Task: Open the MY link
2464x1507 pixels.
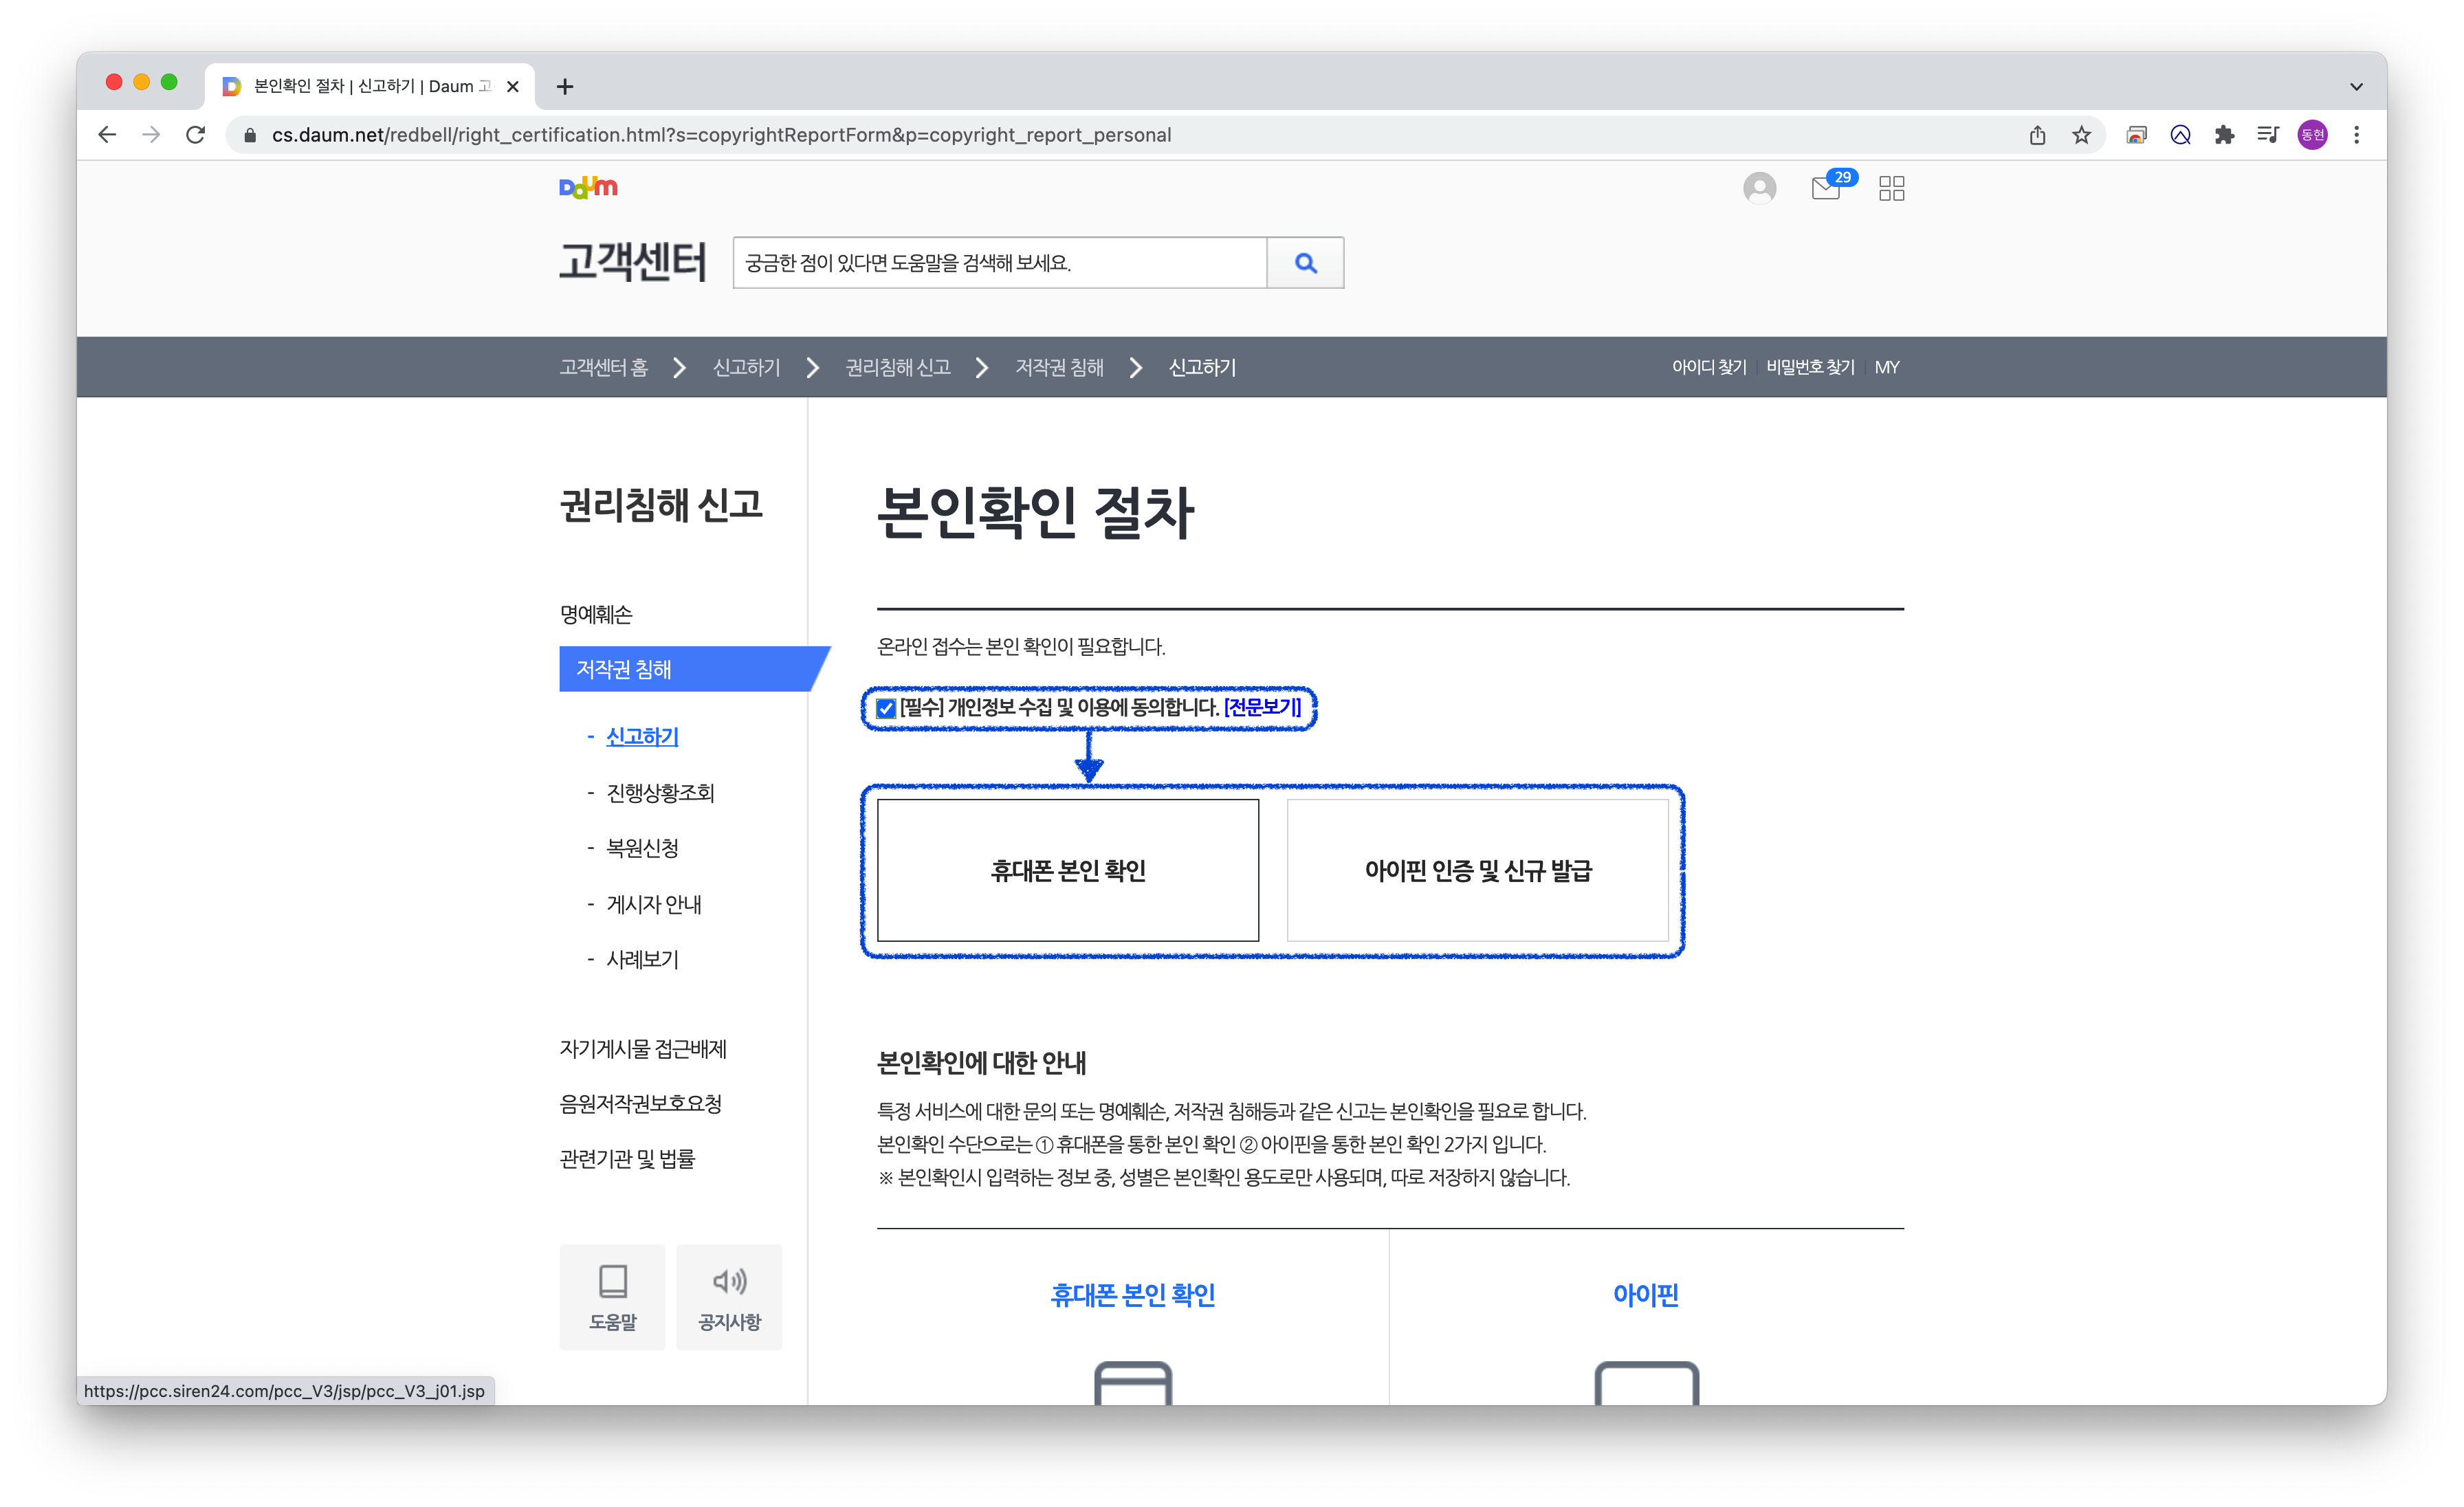Action: (x=1886, y=367)
